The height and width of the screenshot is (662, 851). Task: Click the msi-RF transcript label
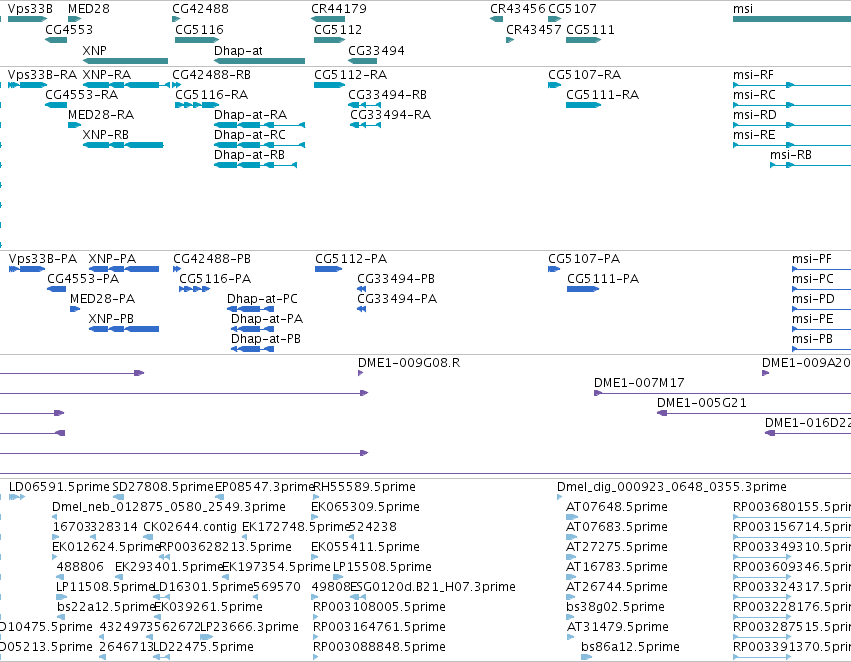pos(753,74)
